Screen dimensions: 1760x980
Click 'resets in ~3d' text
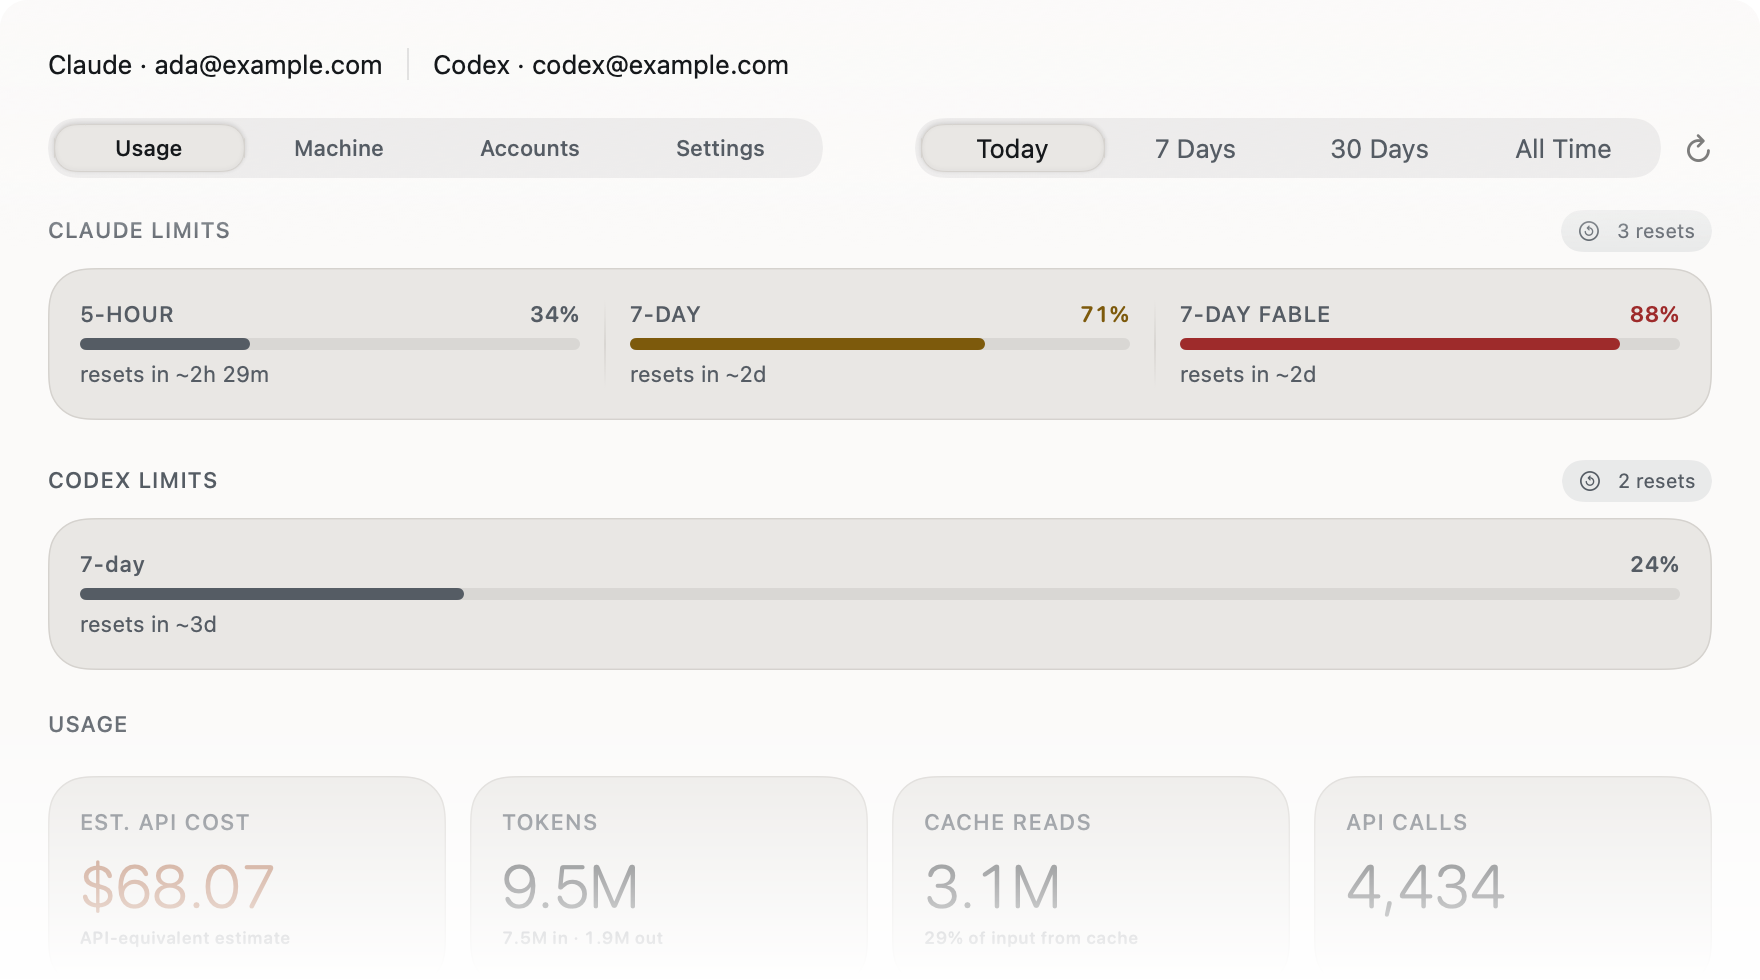tap(148, 624)
